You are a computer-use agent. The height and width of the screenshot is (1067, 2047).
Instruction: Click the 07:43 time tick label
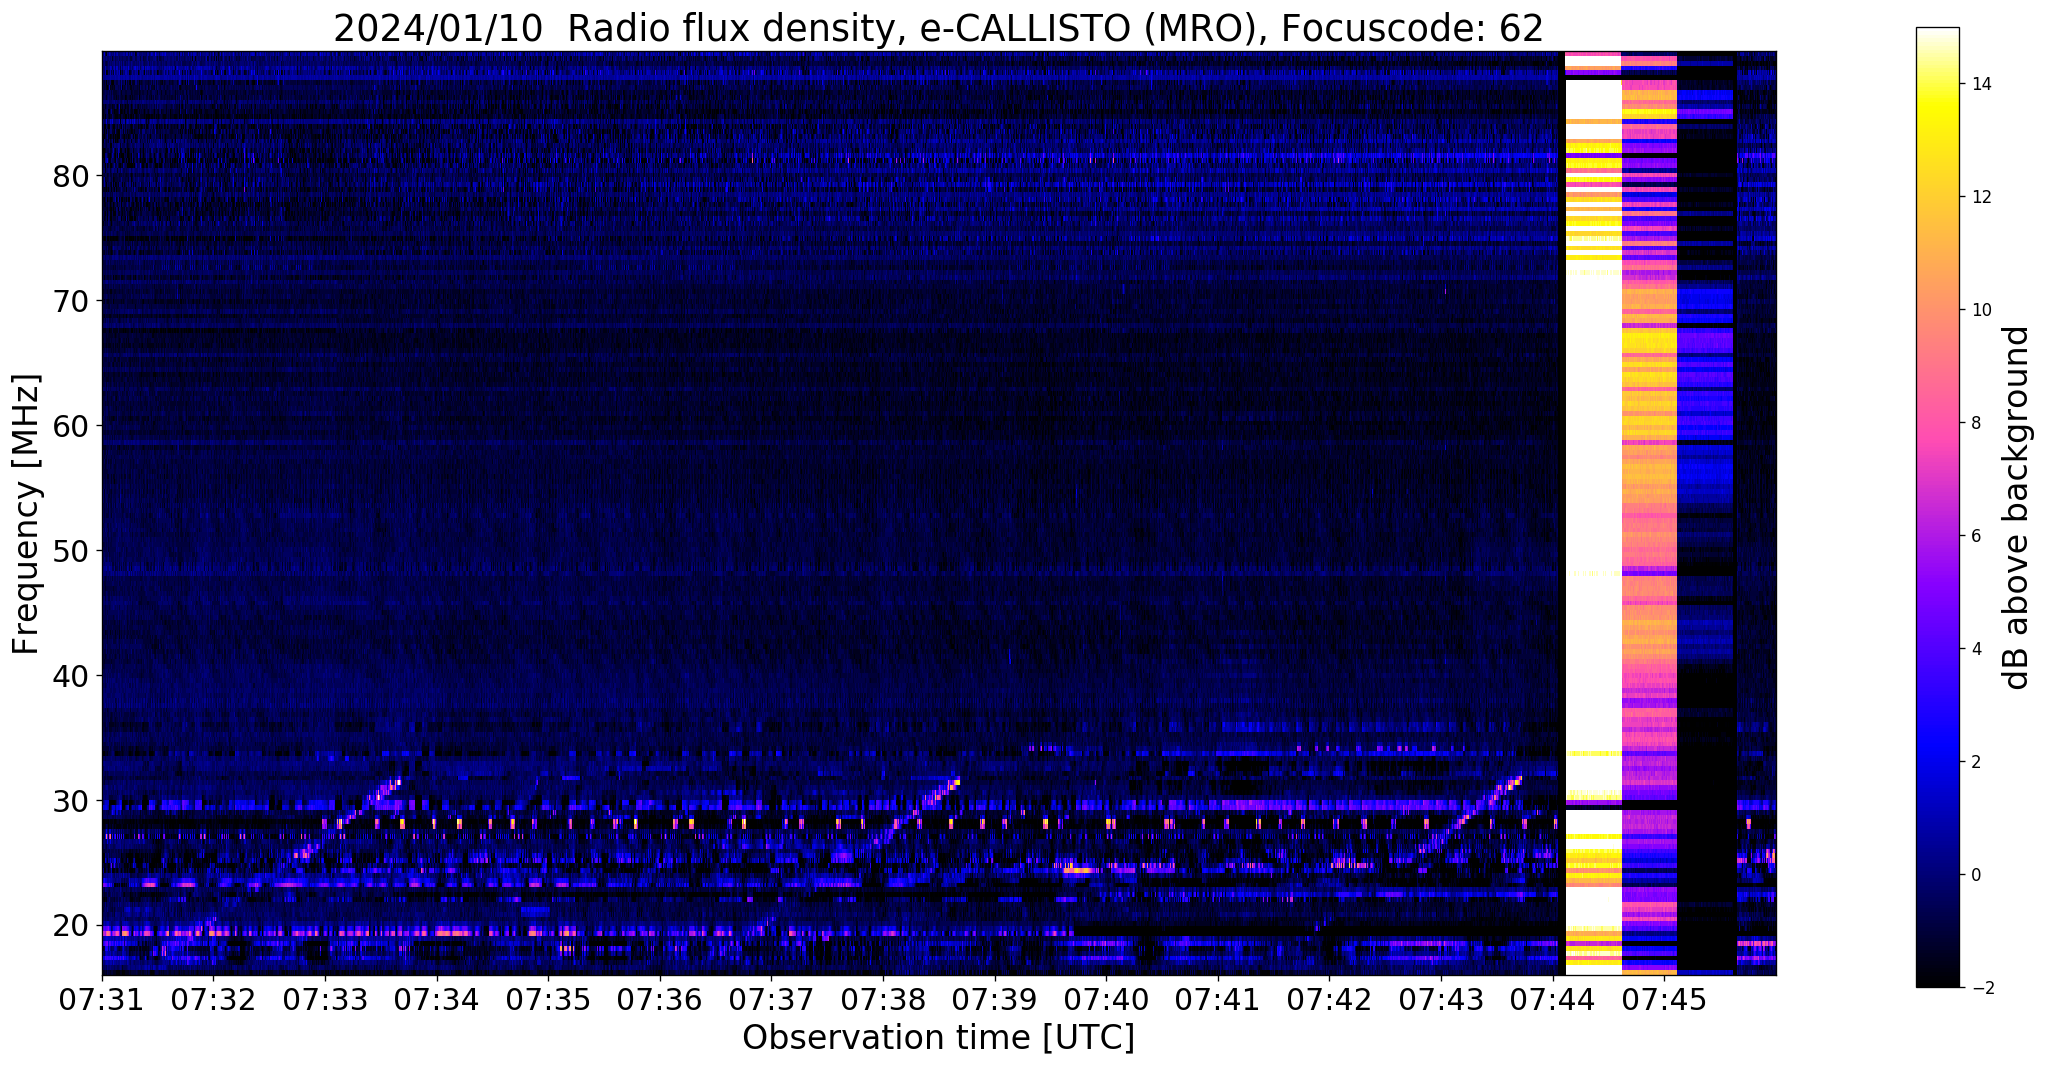tap(1440, 1000)
